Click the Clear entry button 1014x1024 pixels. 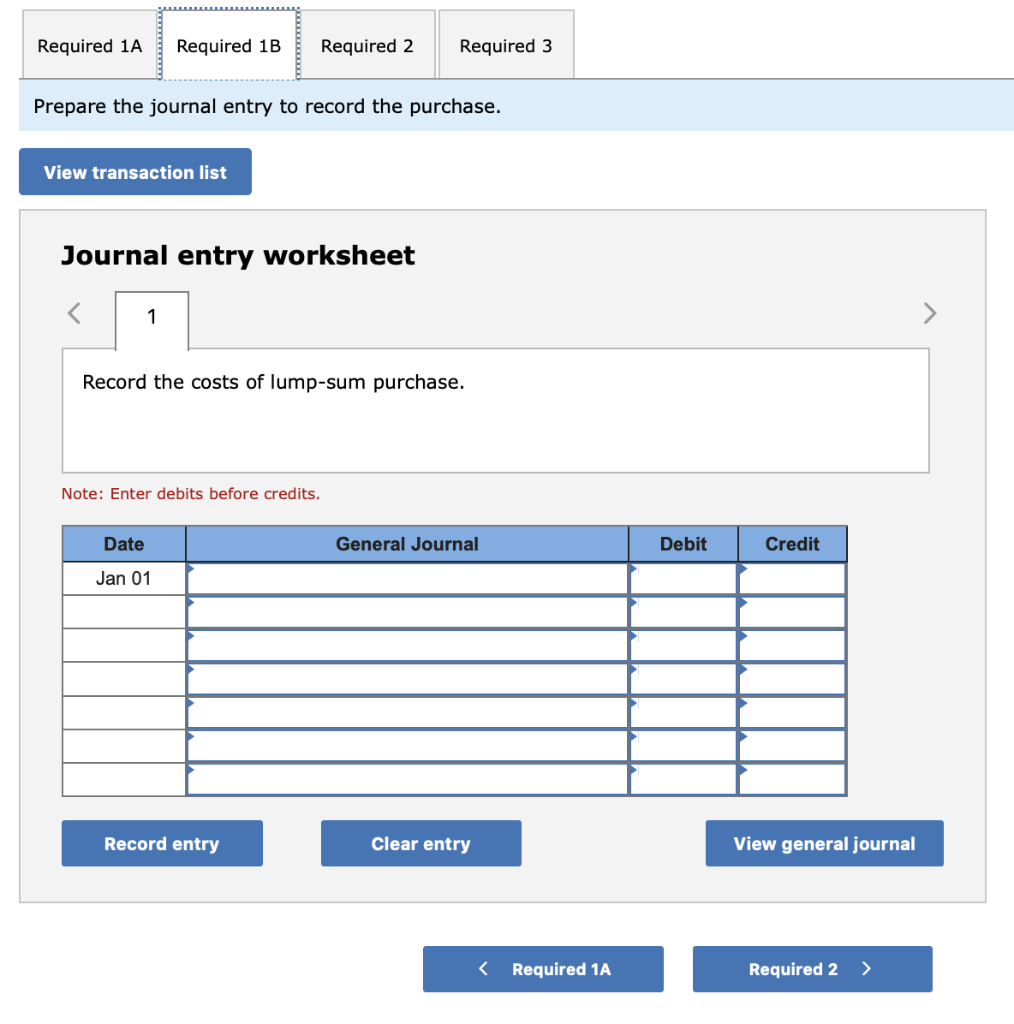click(x=420, y=843)
